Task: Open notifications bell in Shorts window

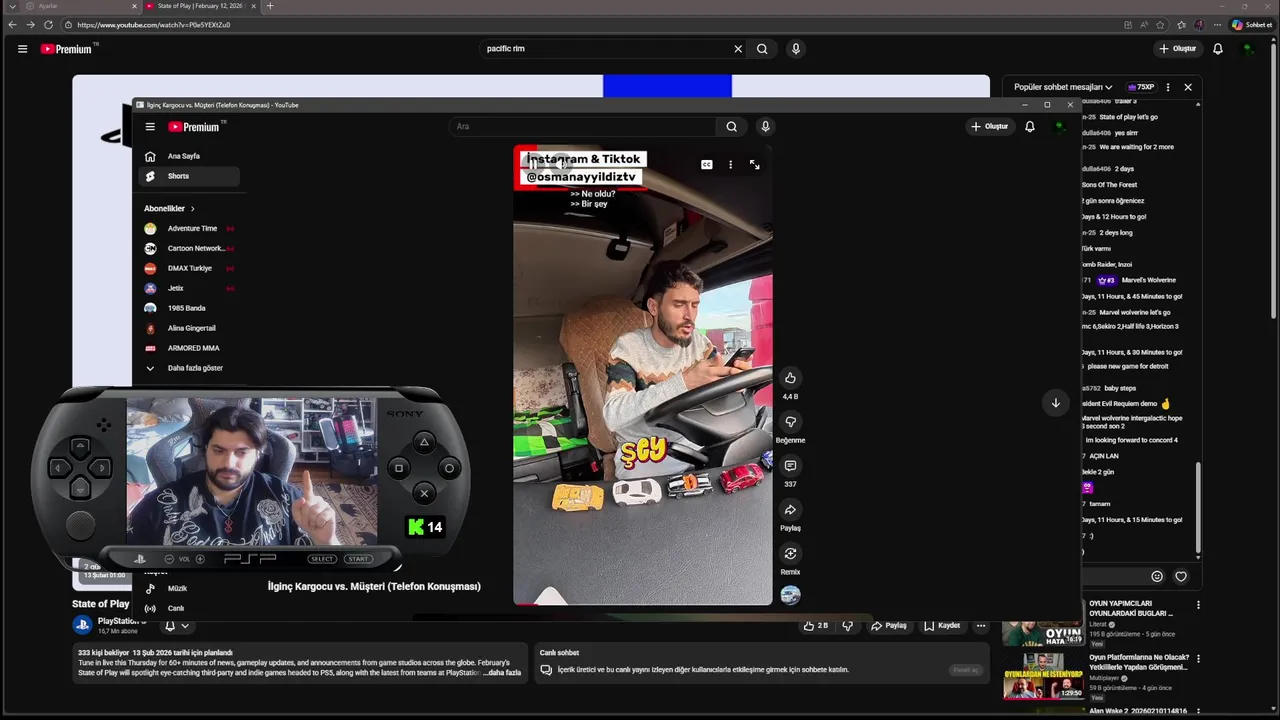Action: 1029,127
